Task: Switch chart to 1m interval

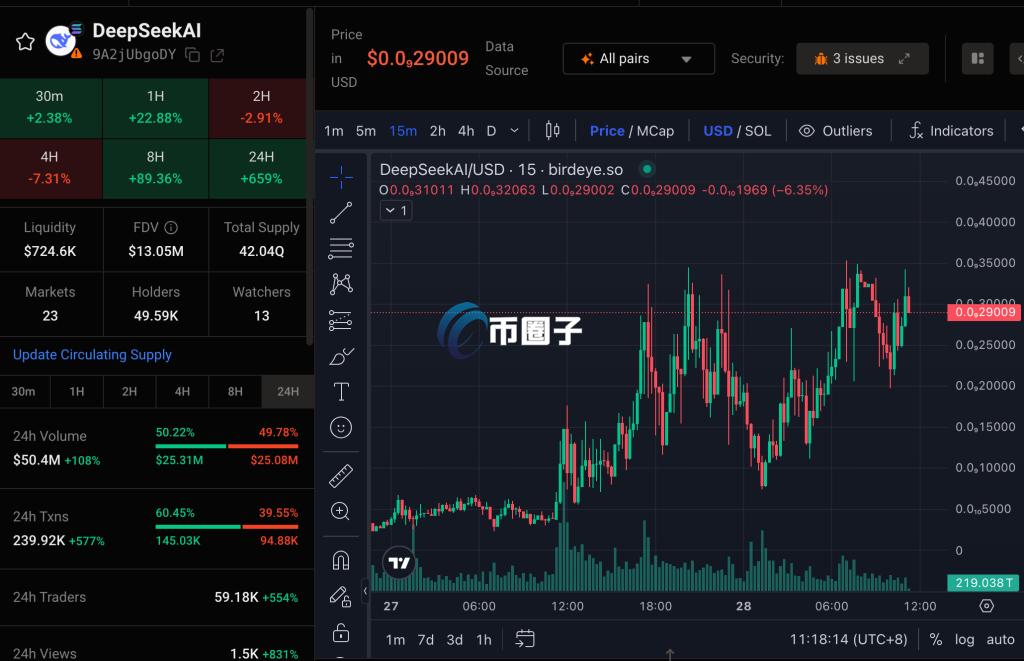Action: coord(334,131)
